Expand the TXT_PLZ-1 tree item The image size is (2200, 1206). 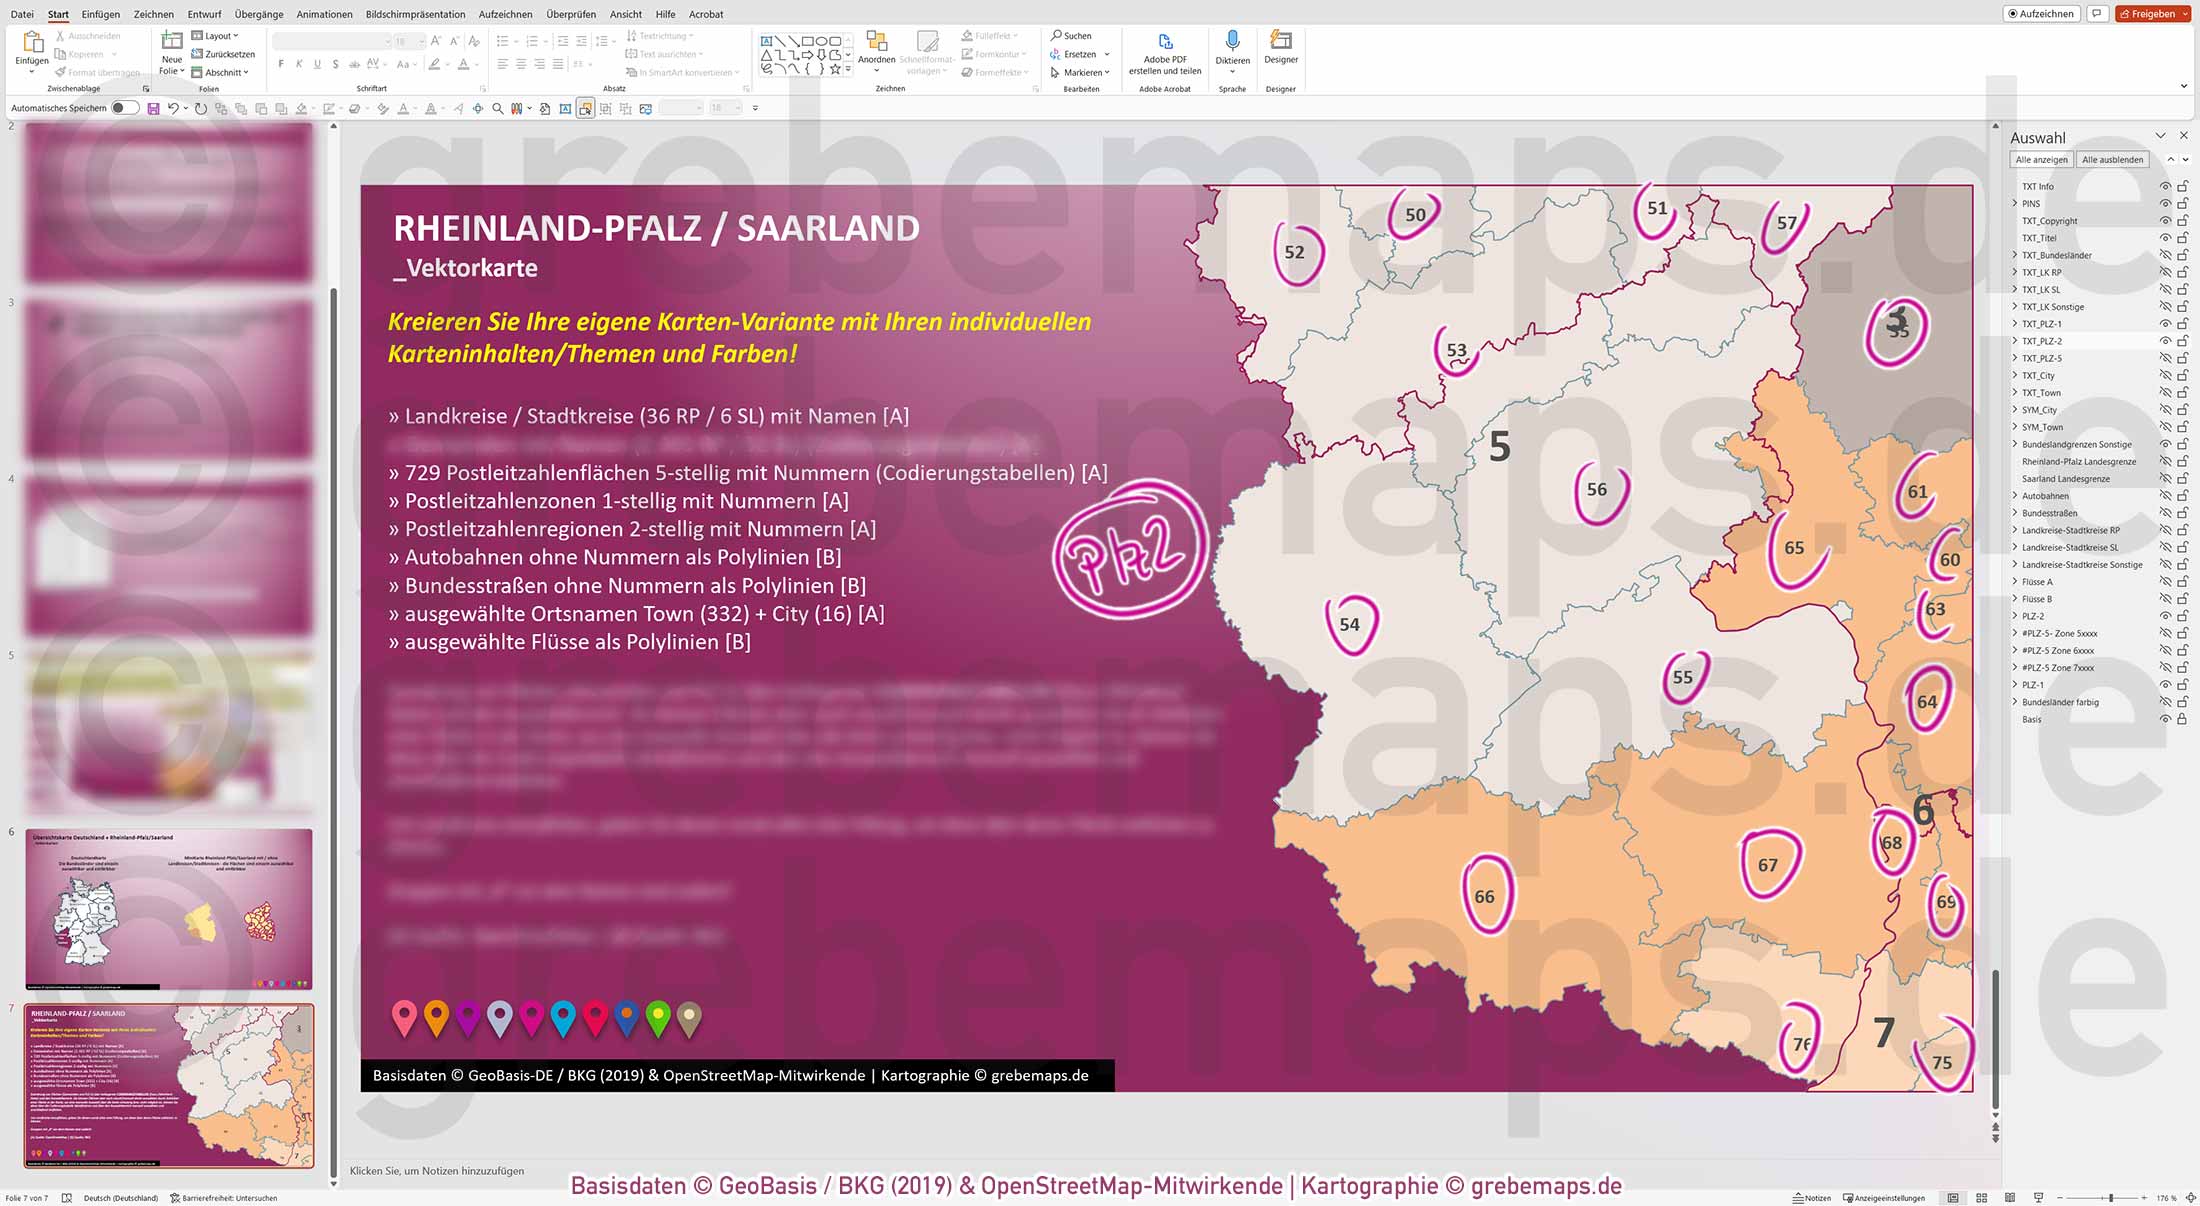click(x=2014, y=323)
